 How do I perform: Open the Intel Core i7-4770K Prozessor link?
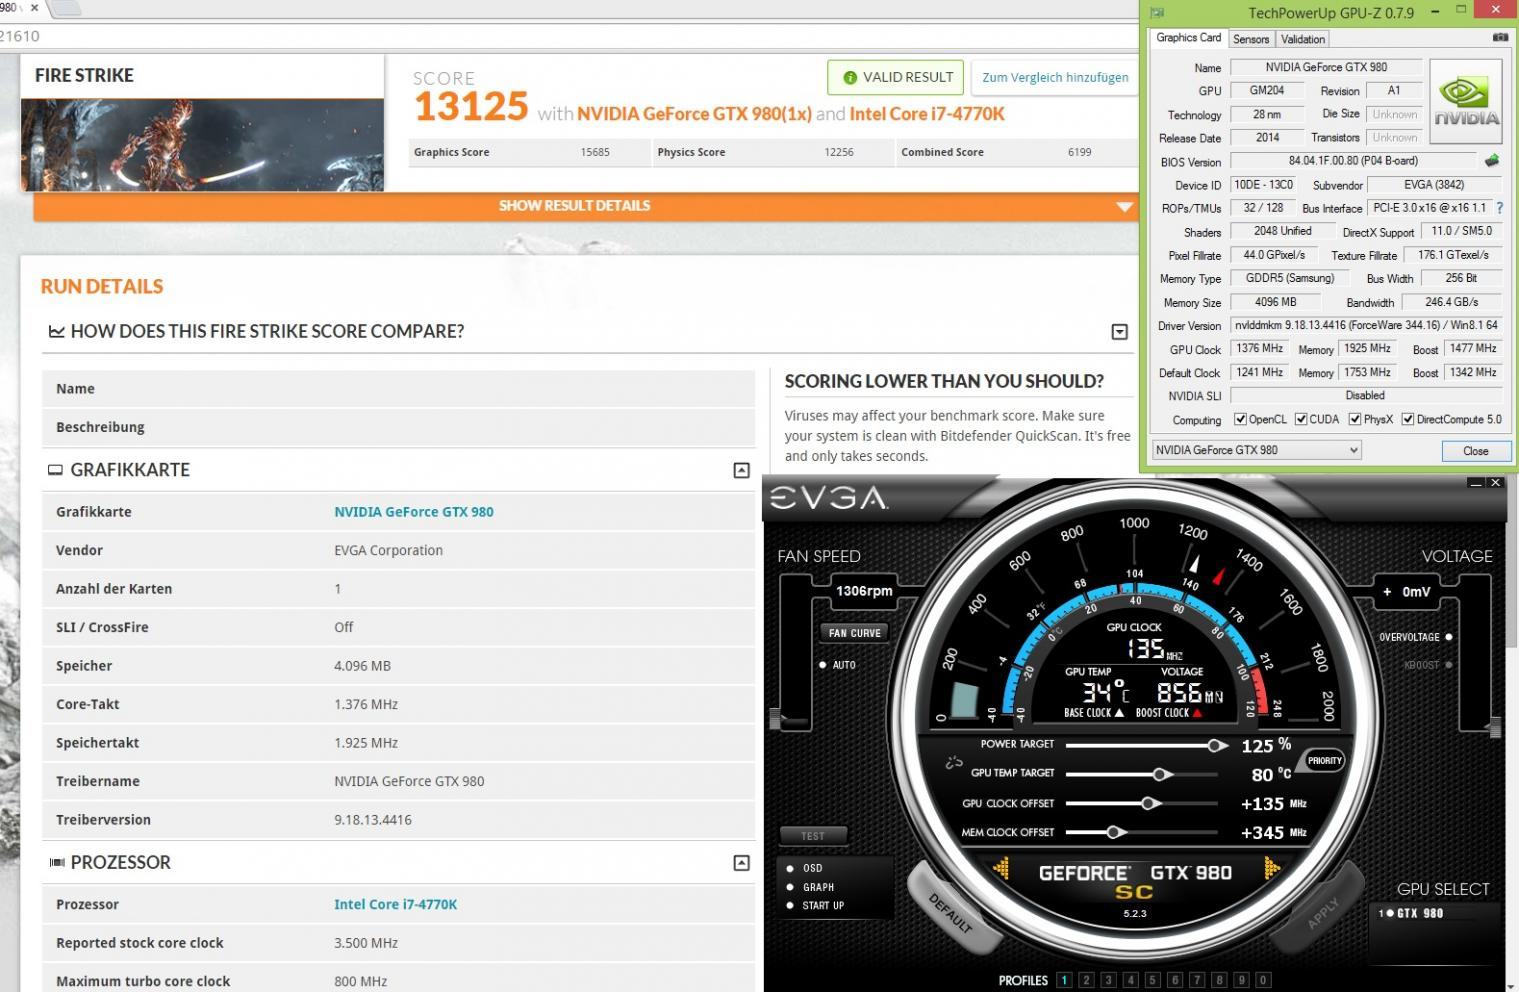[395, 904]
